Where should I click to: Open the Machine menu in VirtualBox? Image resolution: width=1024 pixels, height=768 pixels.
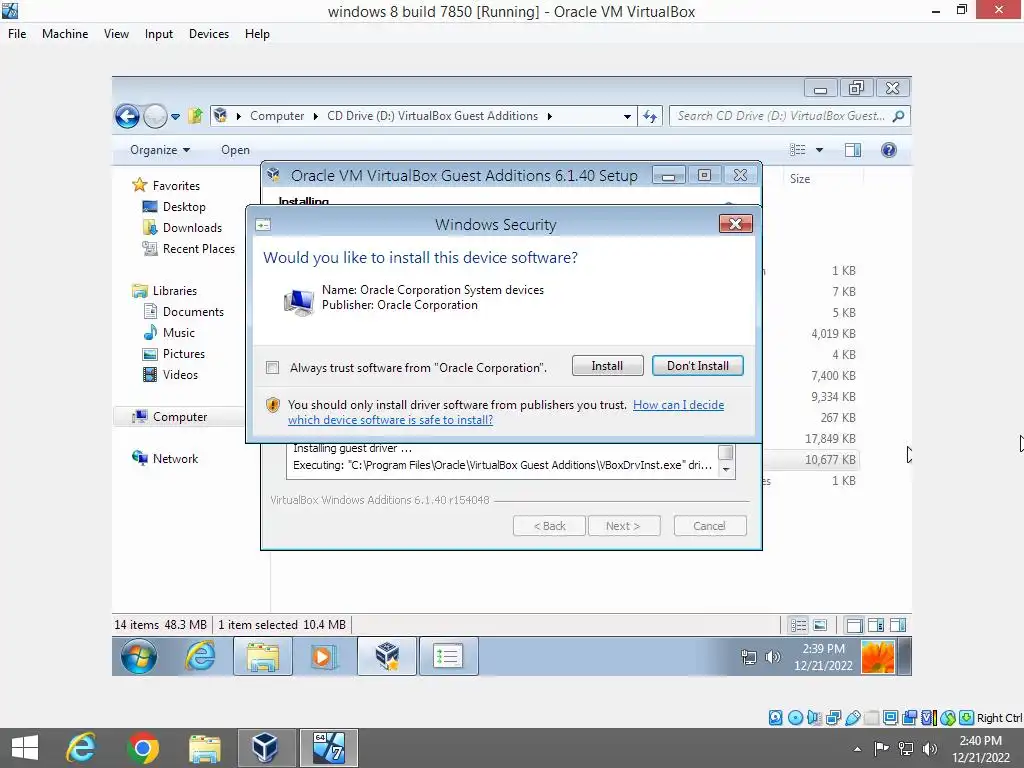tap(65, 34)
